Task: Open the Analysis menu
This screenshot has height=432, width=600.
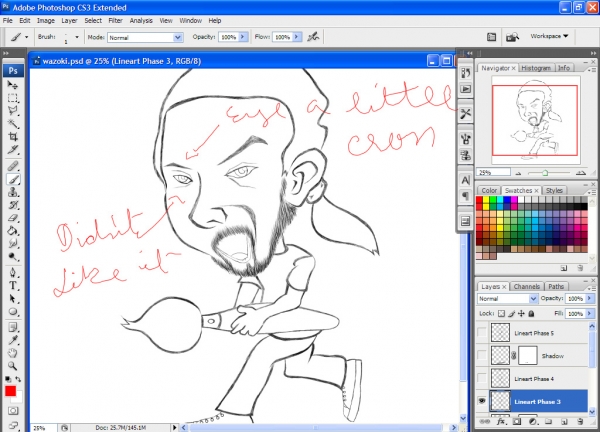Action: coord(141,21)
